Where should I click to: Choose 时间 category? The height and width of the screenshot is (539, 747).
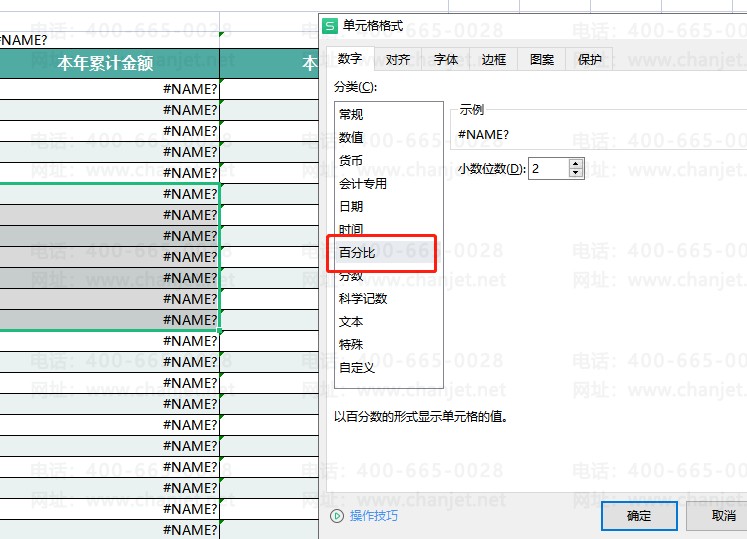[351, 229]
